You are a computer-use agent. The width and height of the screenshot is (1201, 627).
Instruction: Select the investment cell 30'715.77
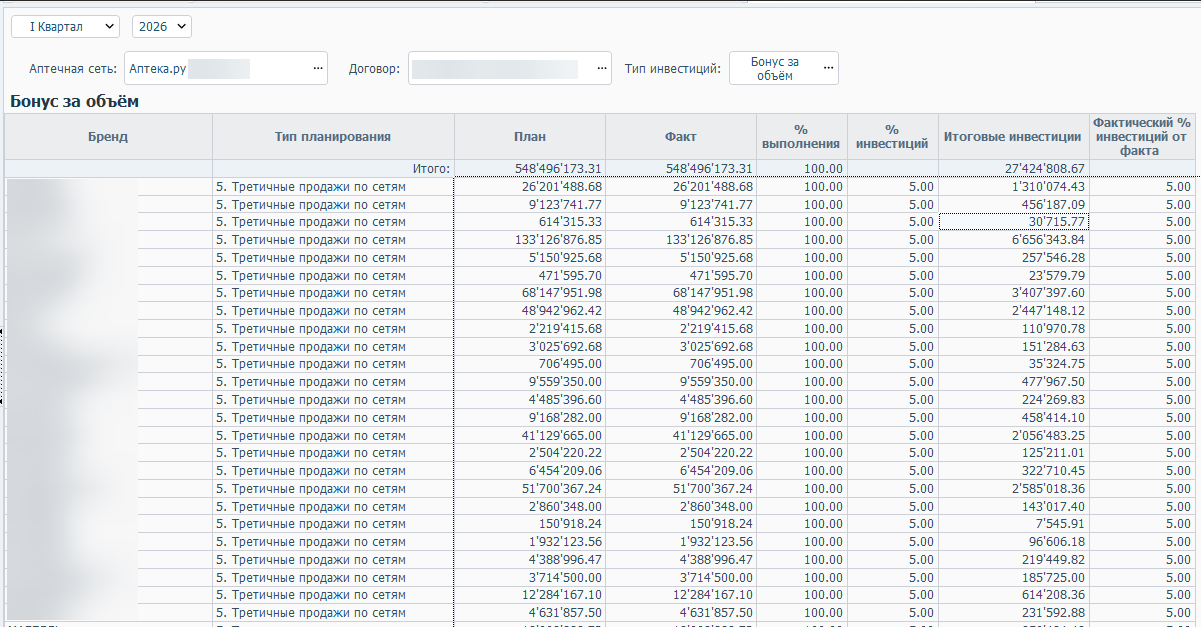click(x=1013, y=222)
